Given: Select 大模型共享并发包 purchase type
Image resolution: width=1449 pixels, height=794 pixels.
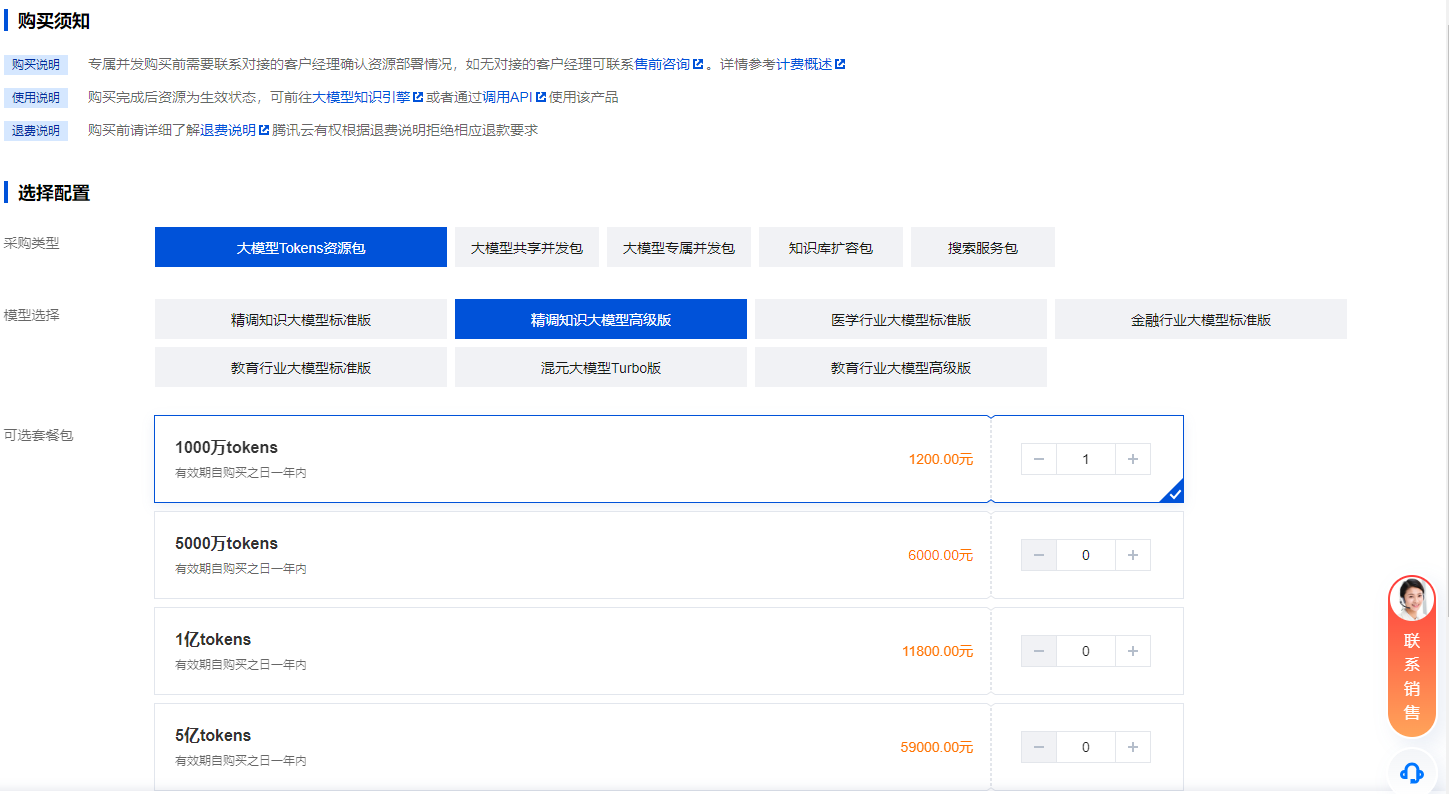Looking at the screenshot, I should pos(527,247).
